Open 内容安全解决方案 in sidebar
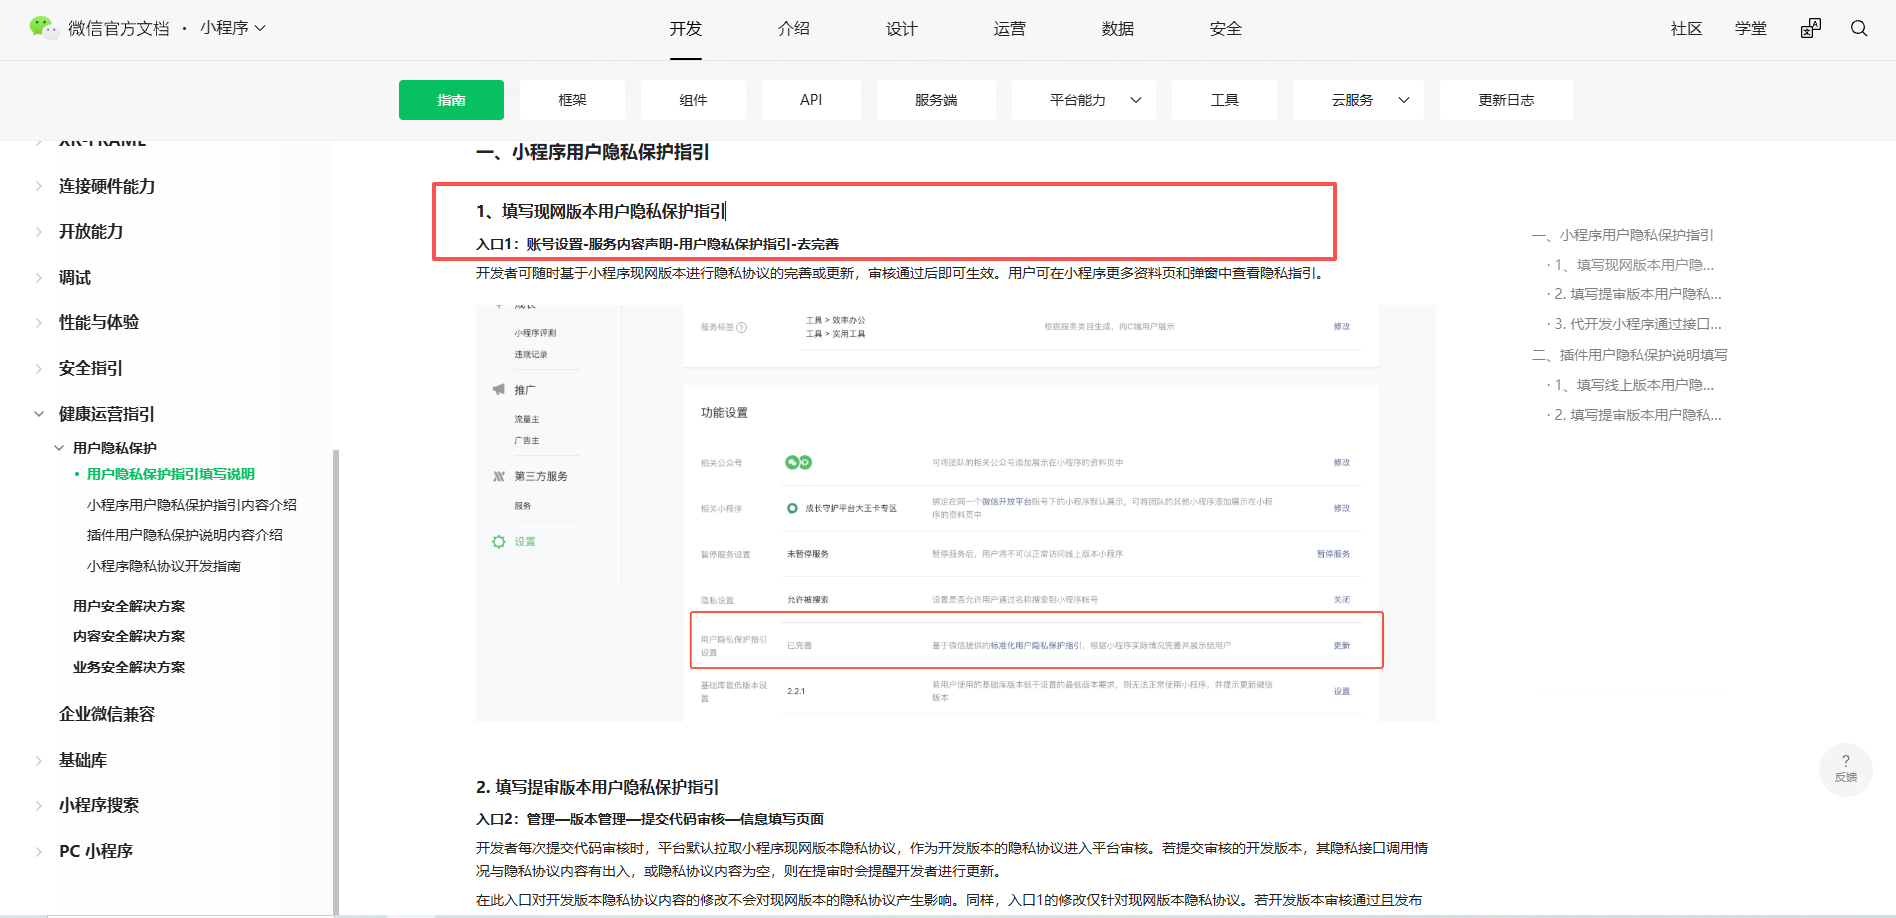This screenshot has width=1896, height=918. (x=129, y=636)
